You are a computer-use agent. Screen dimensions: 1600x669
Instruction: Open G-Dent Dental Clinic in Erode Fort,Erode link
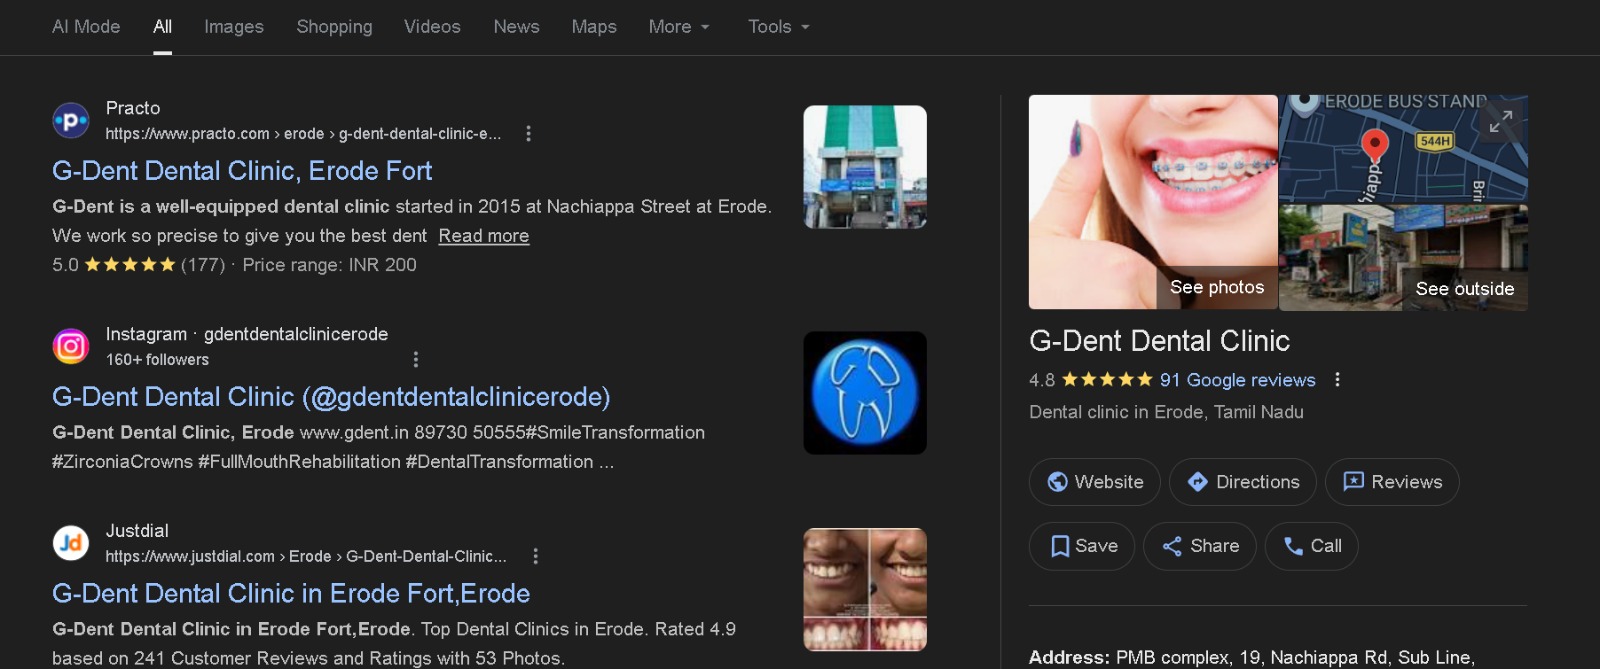[291, 594]
